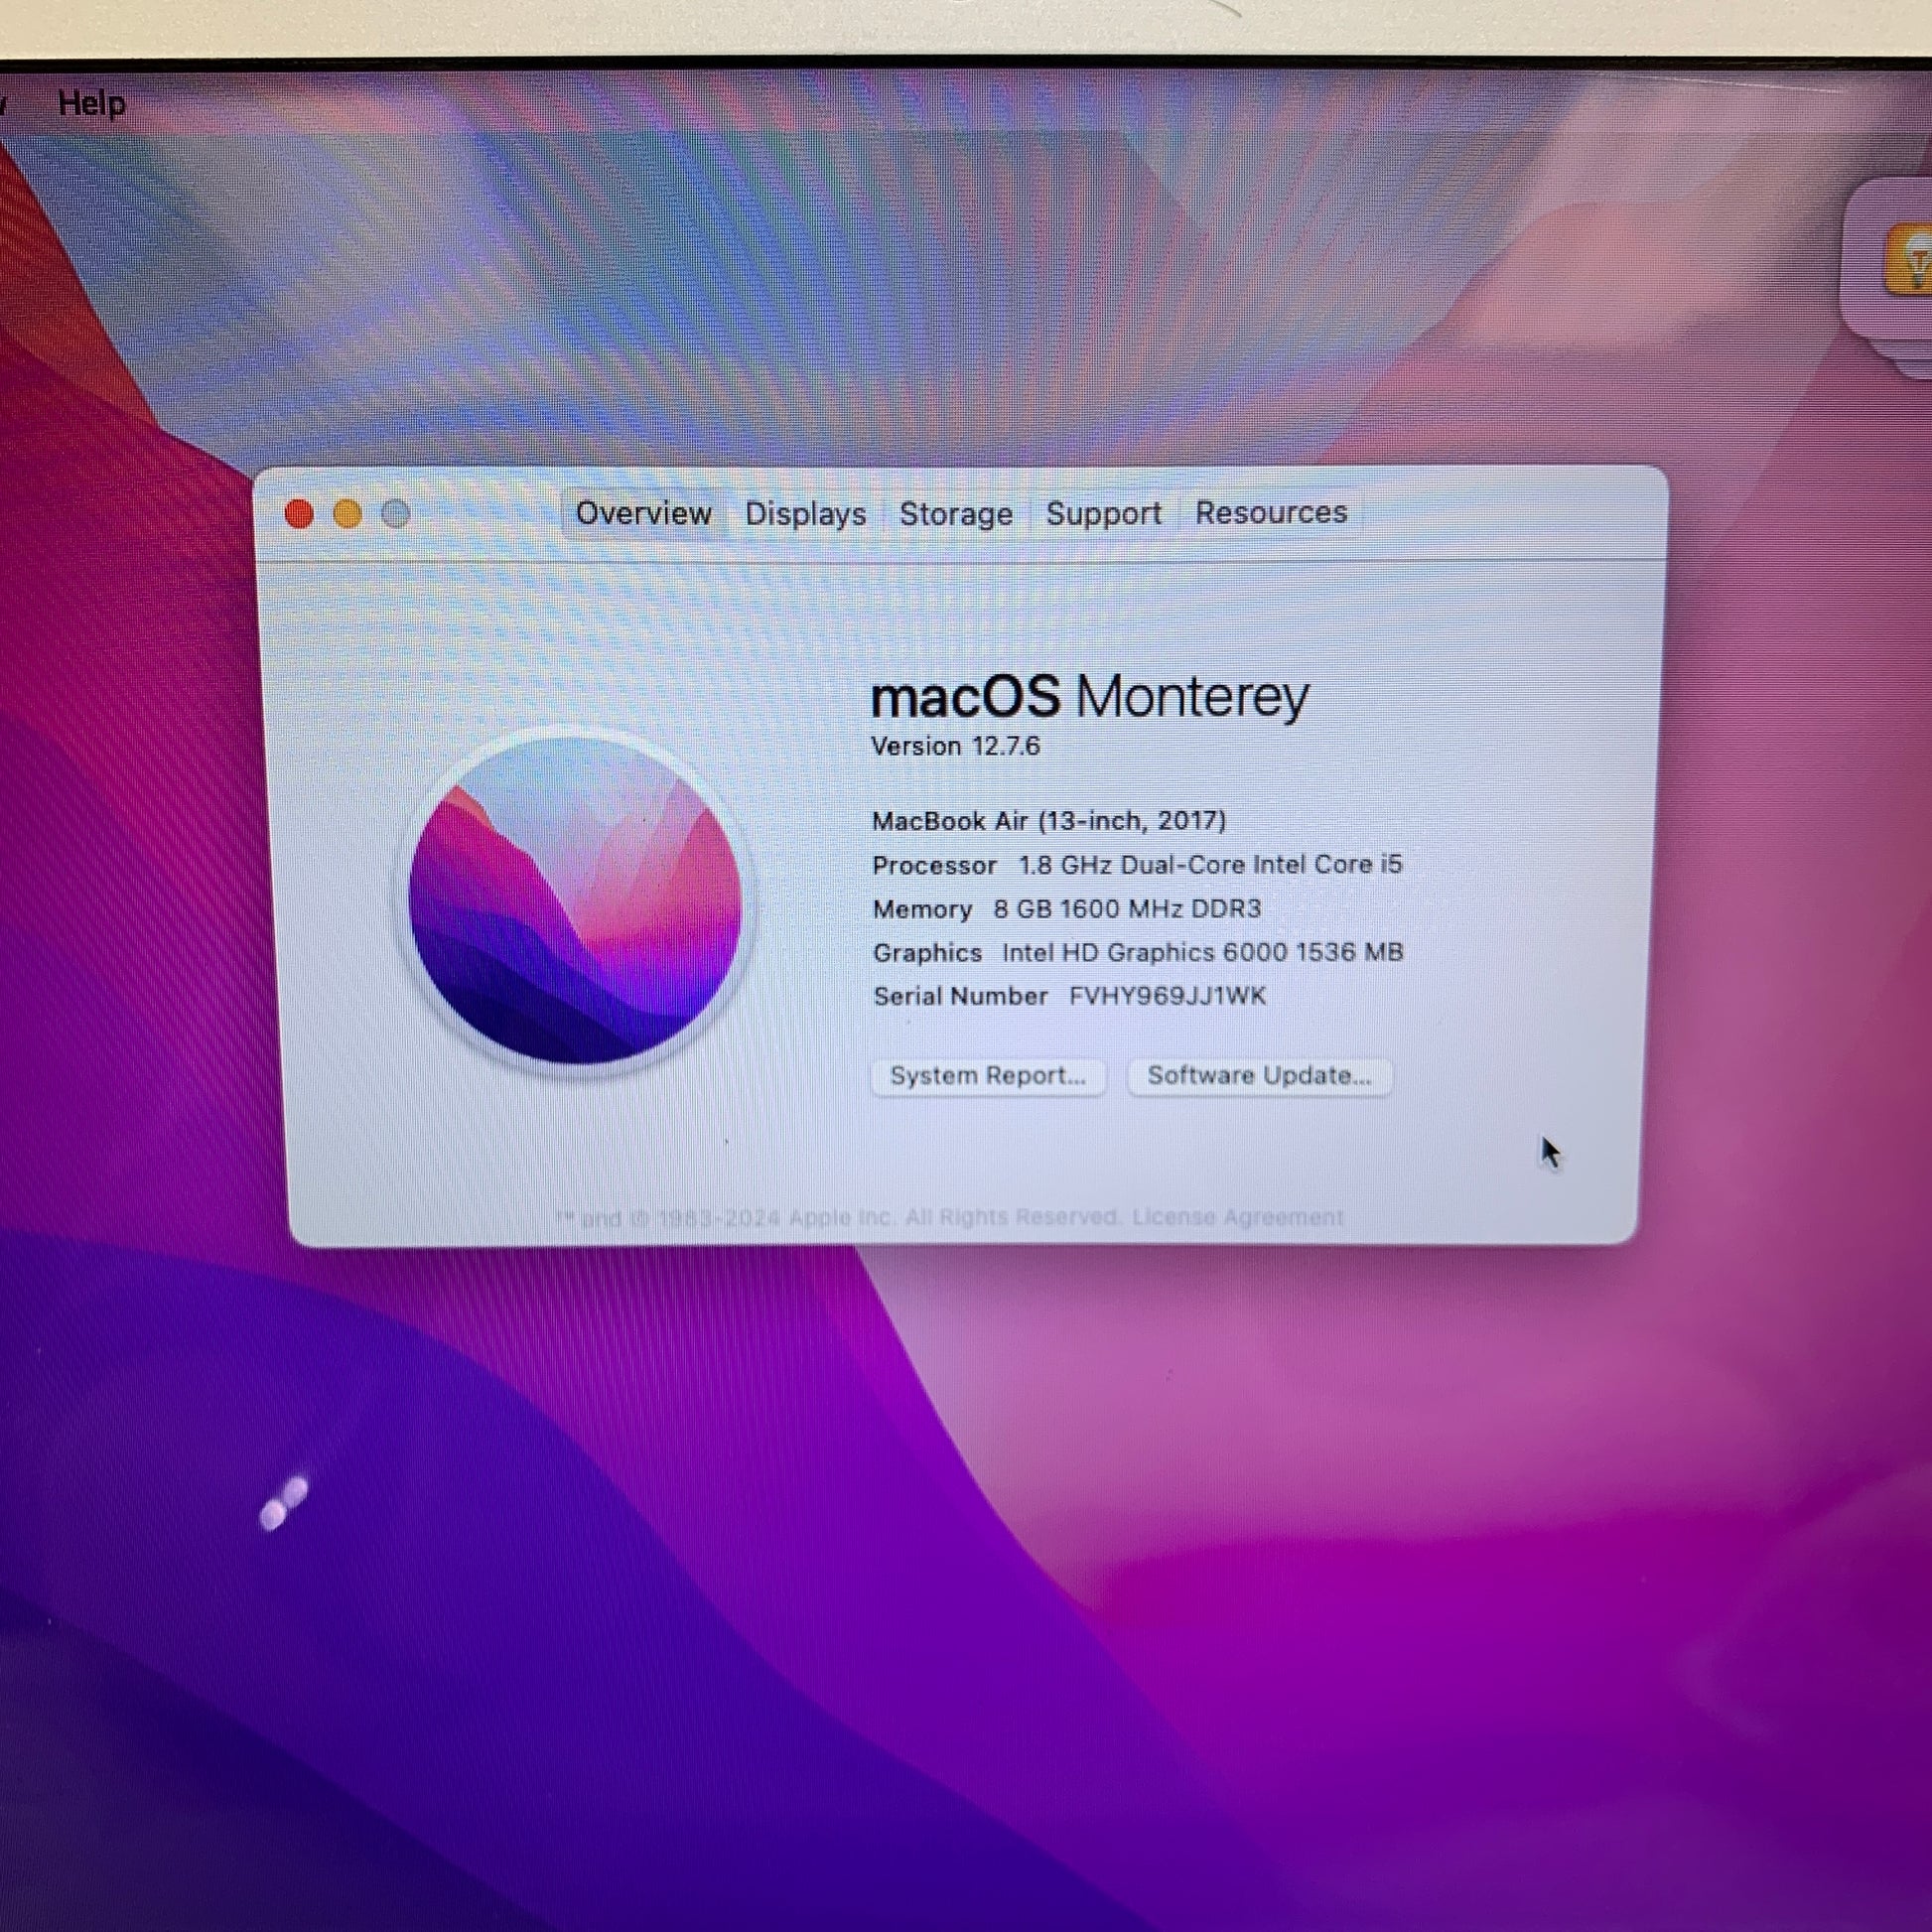Switch to the Displays tab
The height and width of the screenshot is (1932, 1932).
tap(805, 514)
